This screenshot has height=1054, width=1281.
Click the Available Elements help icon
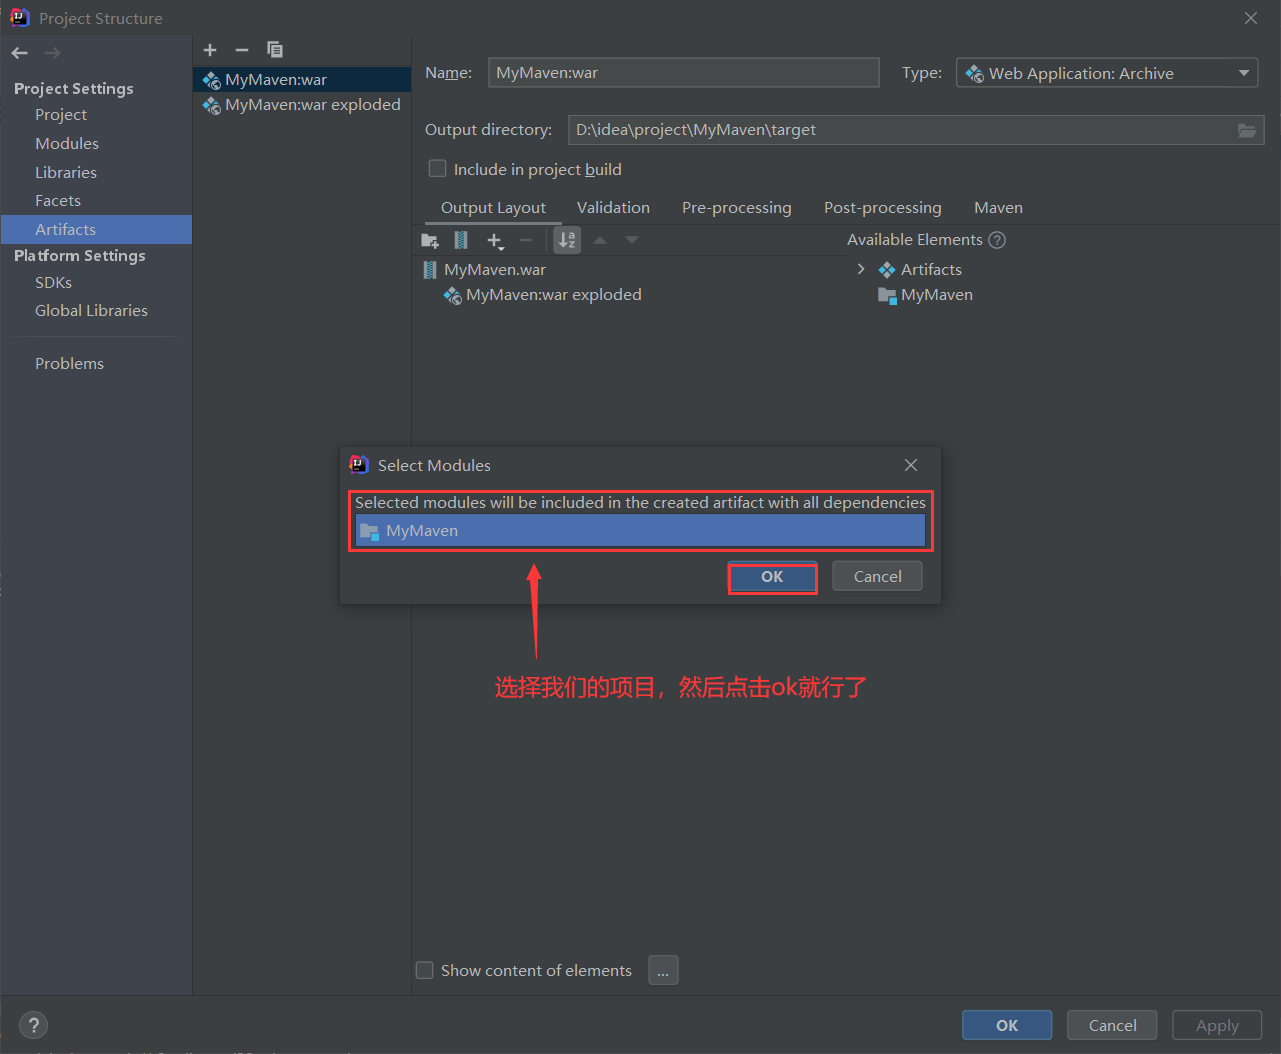click(x=997, y=240)
